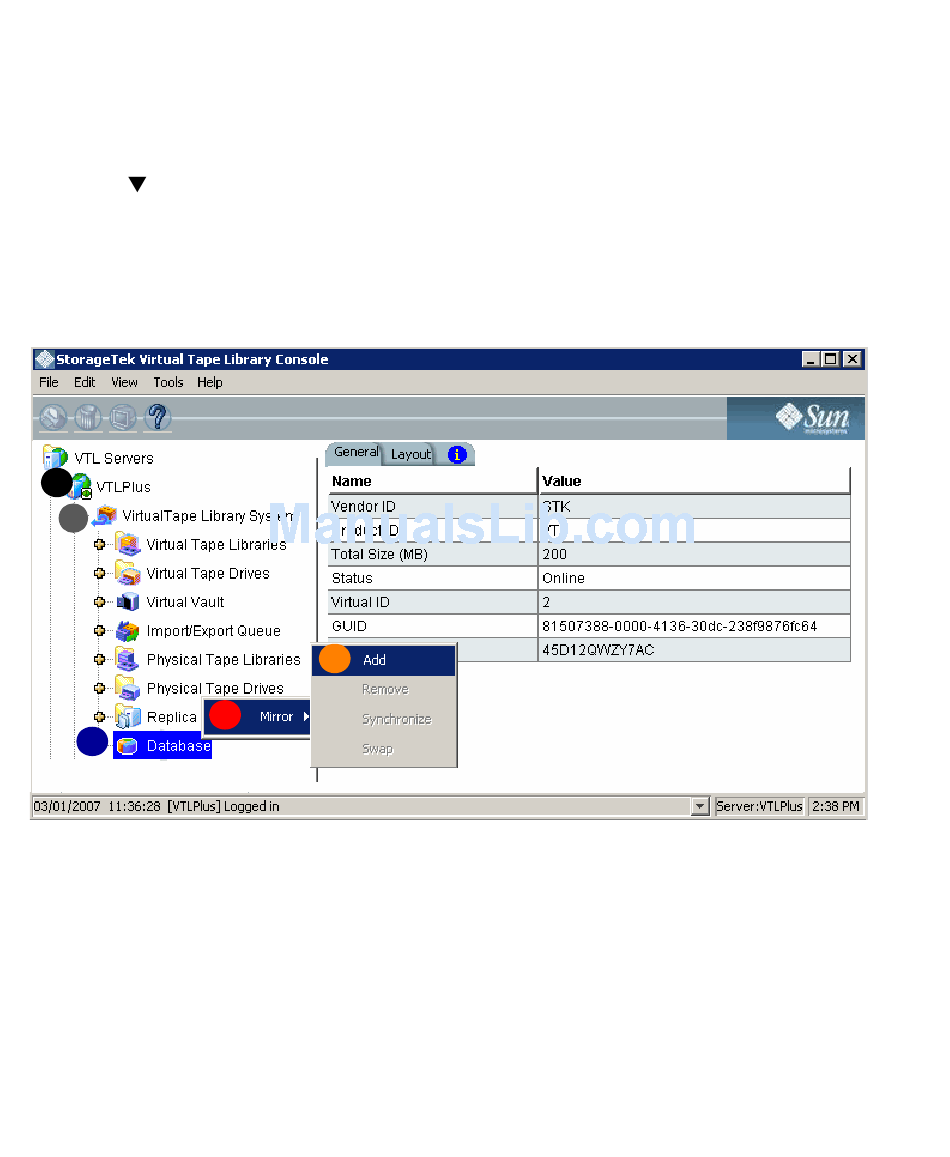
Task: Open the status bar log dropdown arrow
Action: 701,807
